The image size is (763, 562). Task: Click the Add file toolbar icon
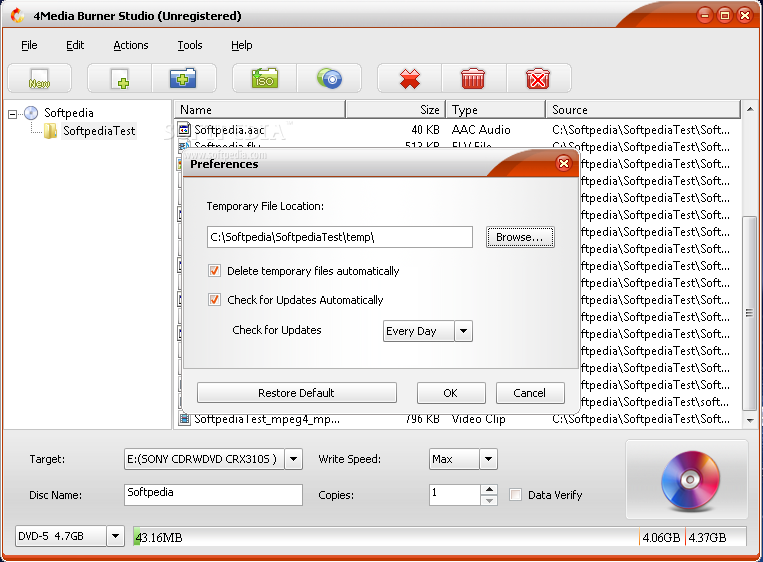coord(120,78)
